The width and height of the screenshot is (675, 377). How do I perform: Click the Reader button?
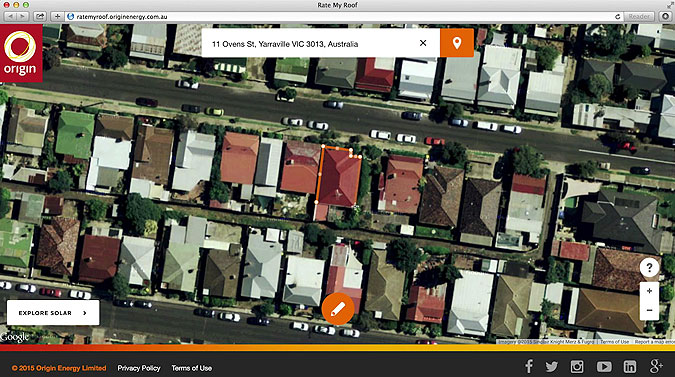639,16
